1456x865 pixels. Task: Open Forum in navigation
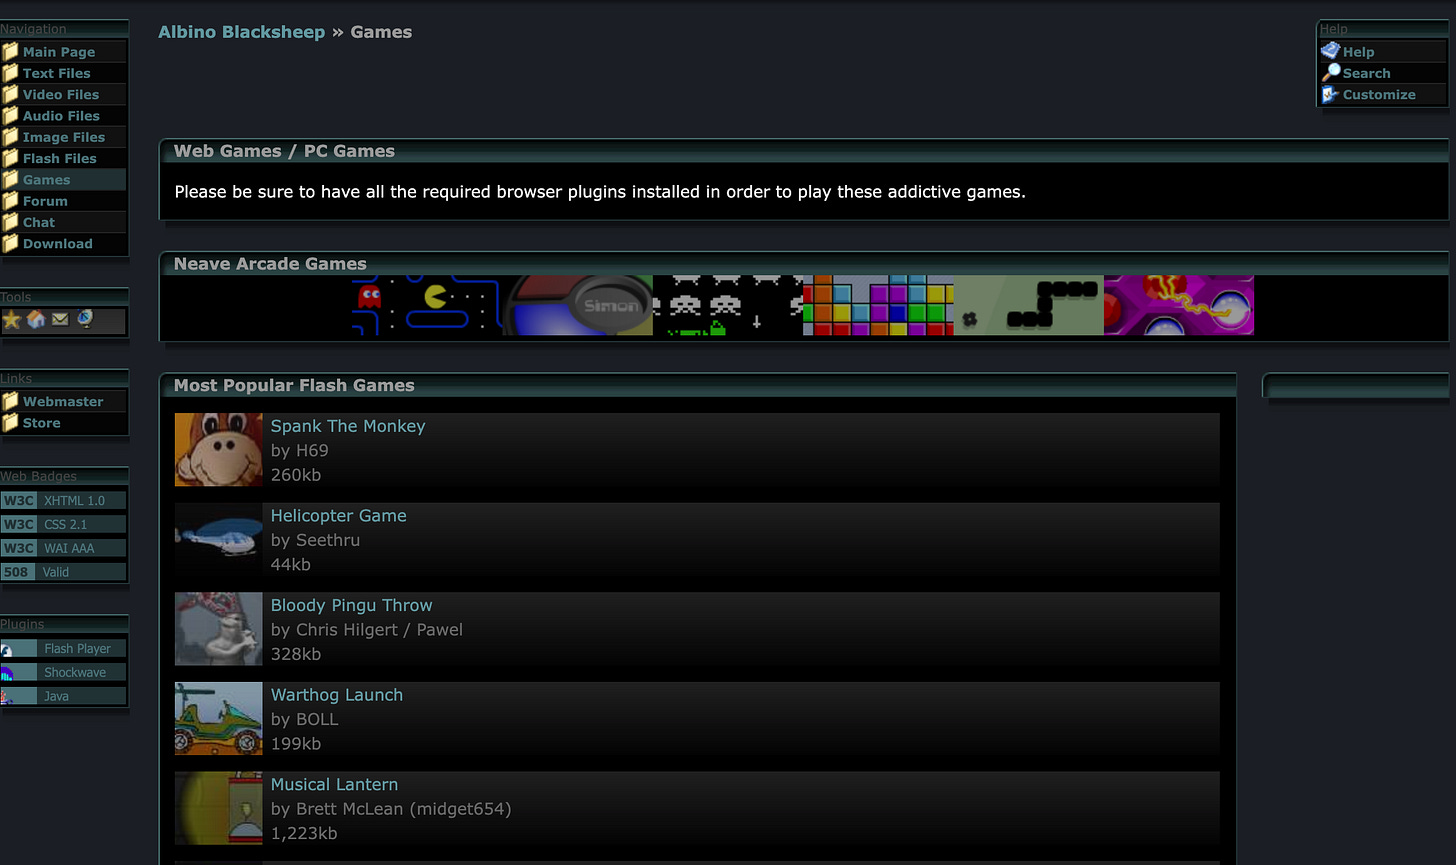coord(63,201)
